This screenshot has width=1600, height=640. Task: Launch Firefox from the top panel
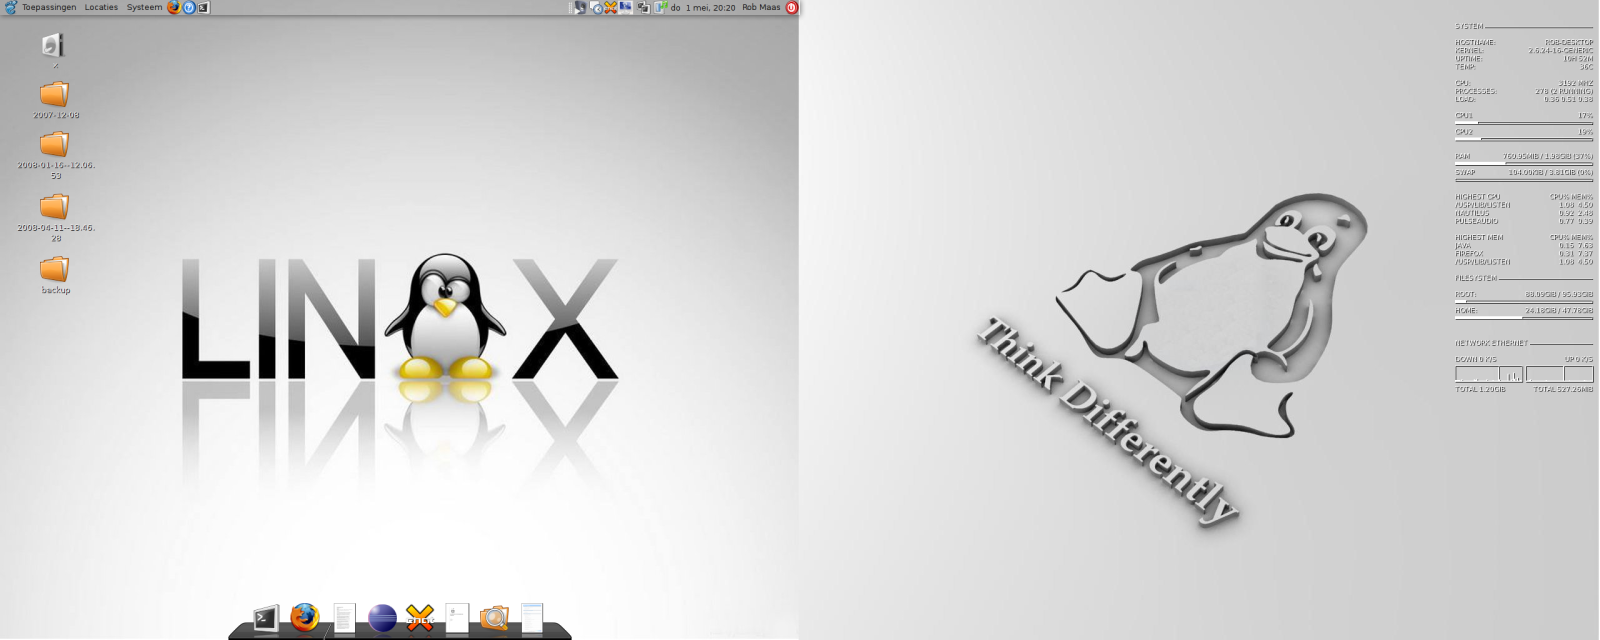(x=174, y=7)
